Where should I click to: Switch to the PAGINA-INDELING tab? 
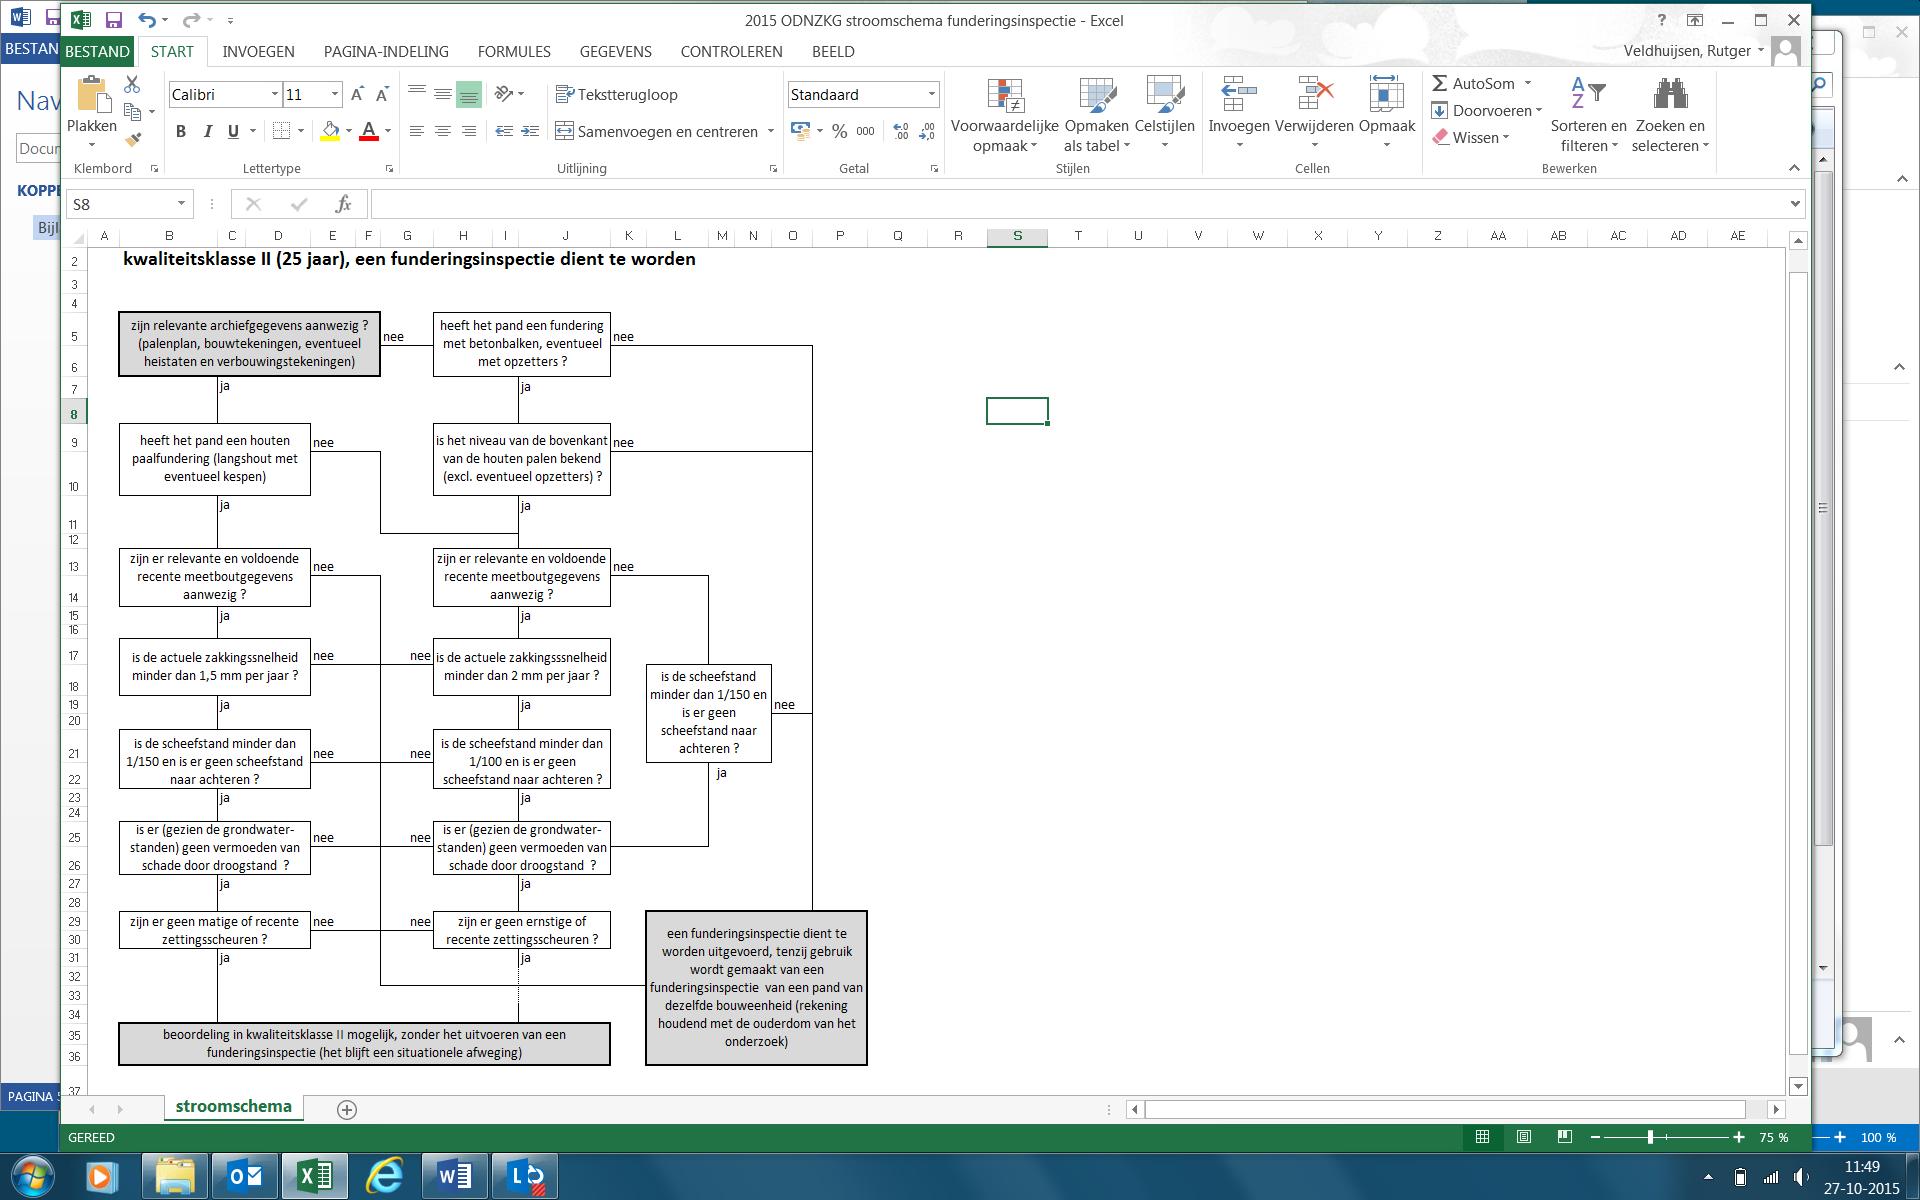coord(386,52)
